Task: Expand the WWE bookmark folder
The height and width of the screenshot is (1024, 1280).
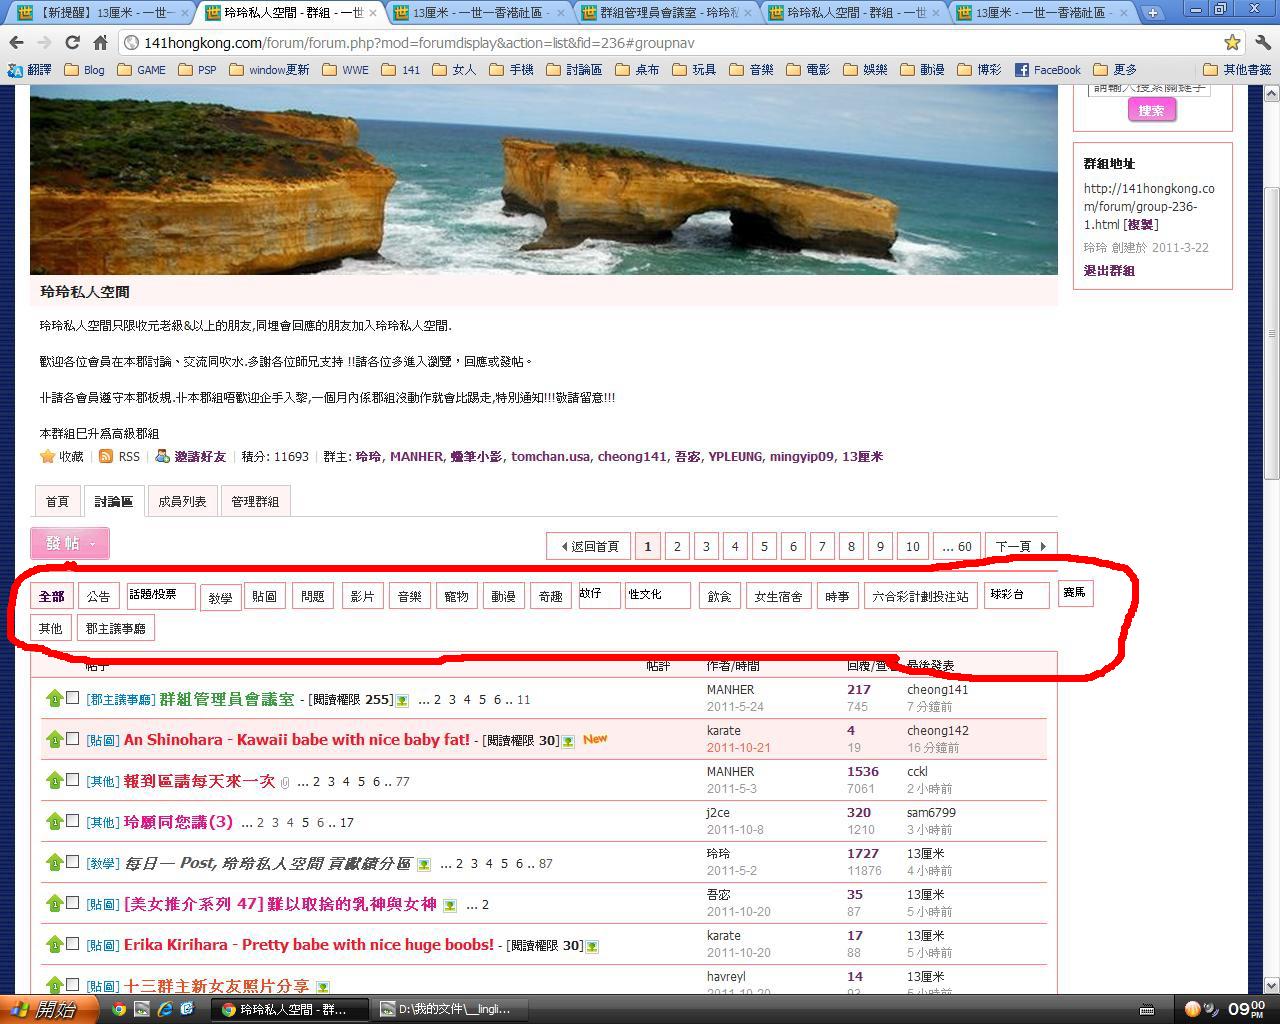Action: [345, 70]
